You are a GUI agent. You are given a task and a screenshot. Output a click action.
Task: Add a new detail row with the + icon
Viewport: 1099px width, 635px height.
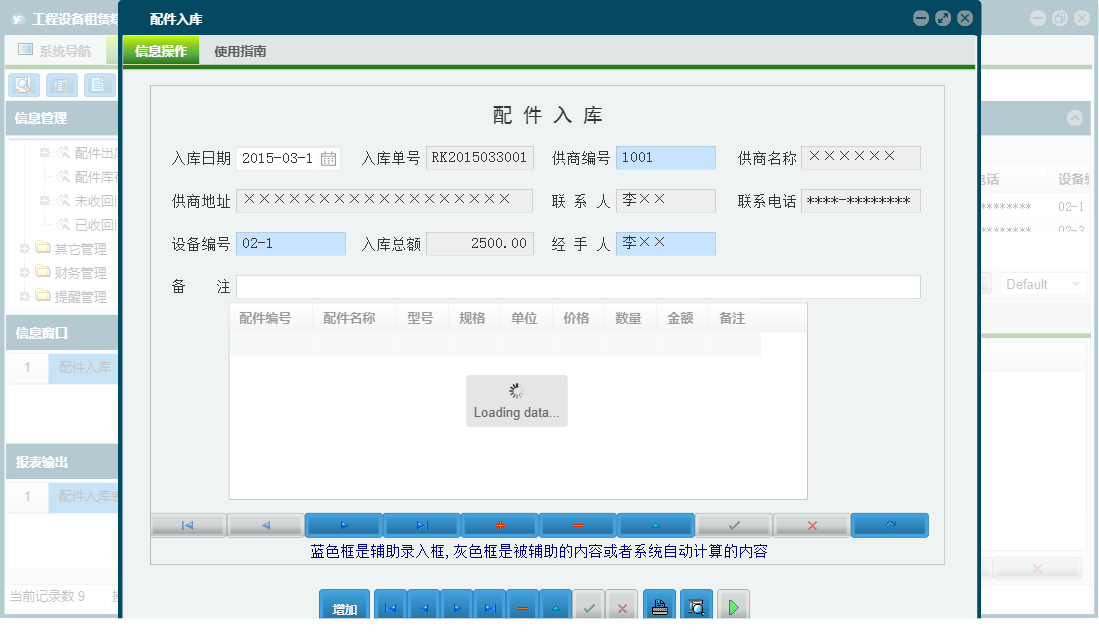tap(498, 525)
